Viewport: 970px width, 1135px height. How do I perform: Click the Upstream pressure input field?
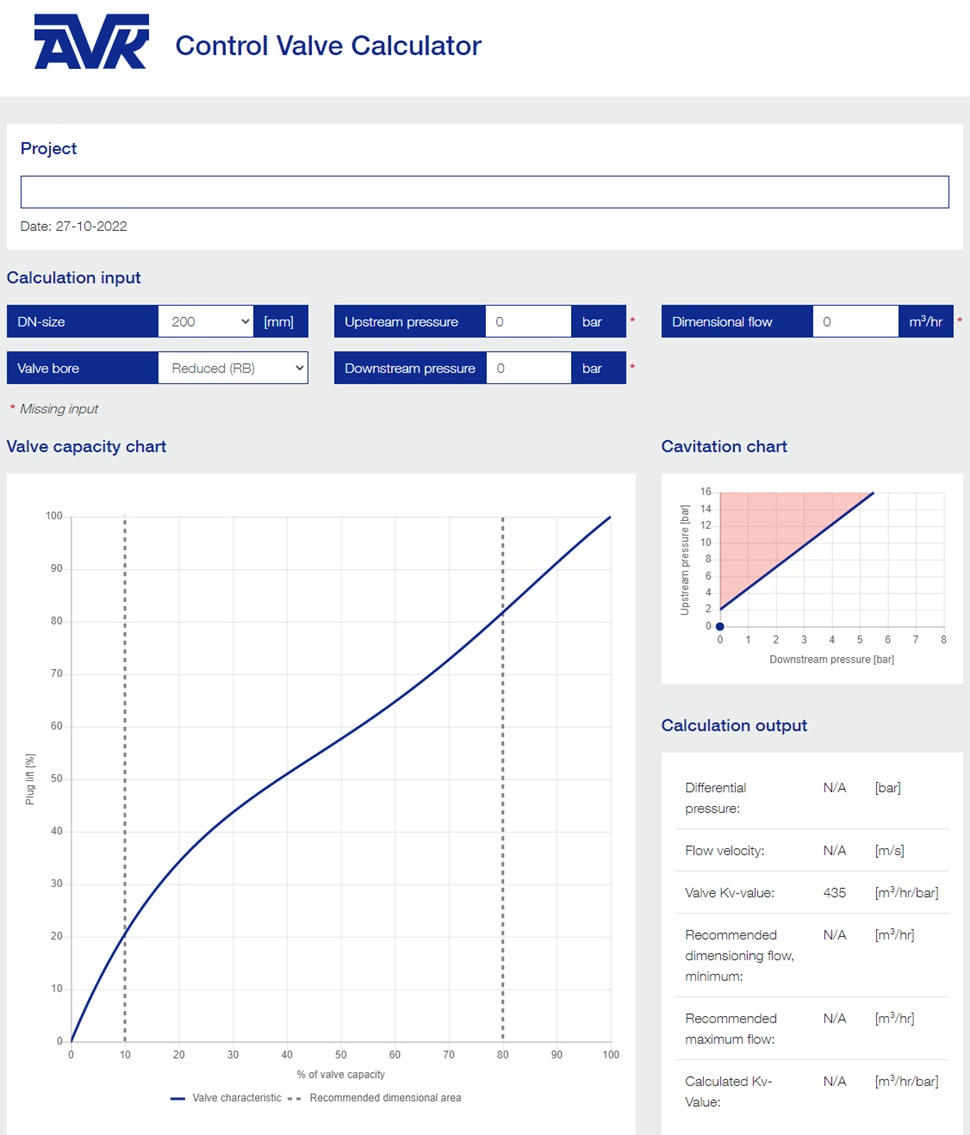click(x=528, y=322)
